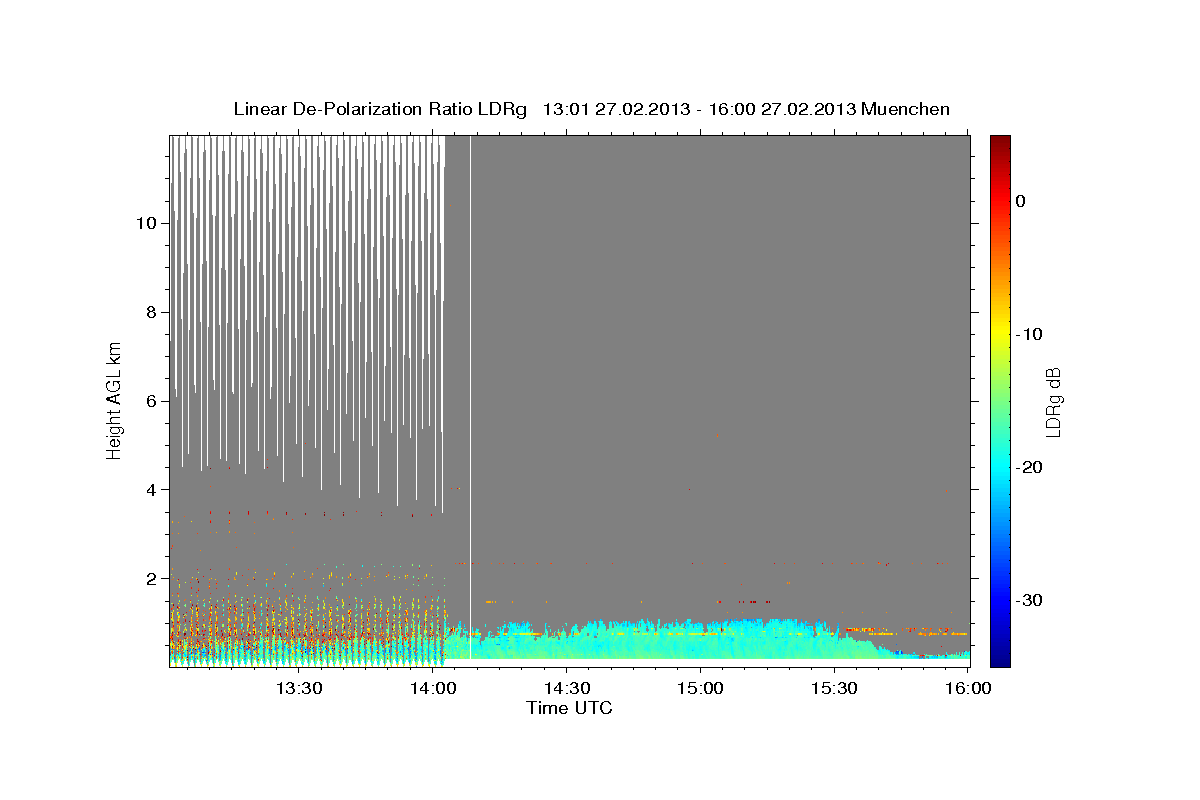Click the 16:00 time tick label
This screenshot has width=1200, height=800.
point(968,688)
